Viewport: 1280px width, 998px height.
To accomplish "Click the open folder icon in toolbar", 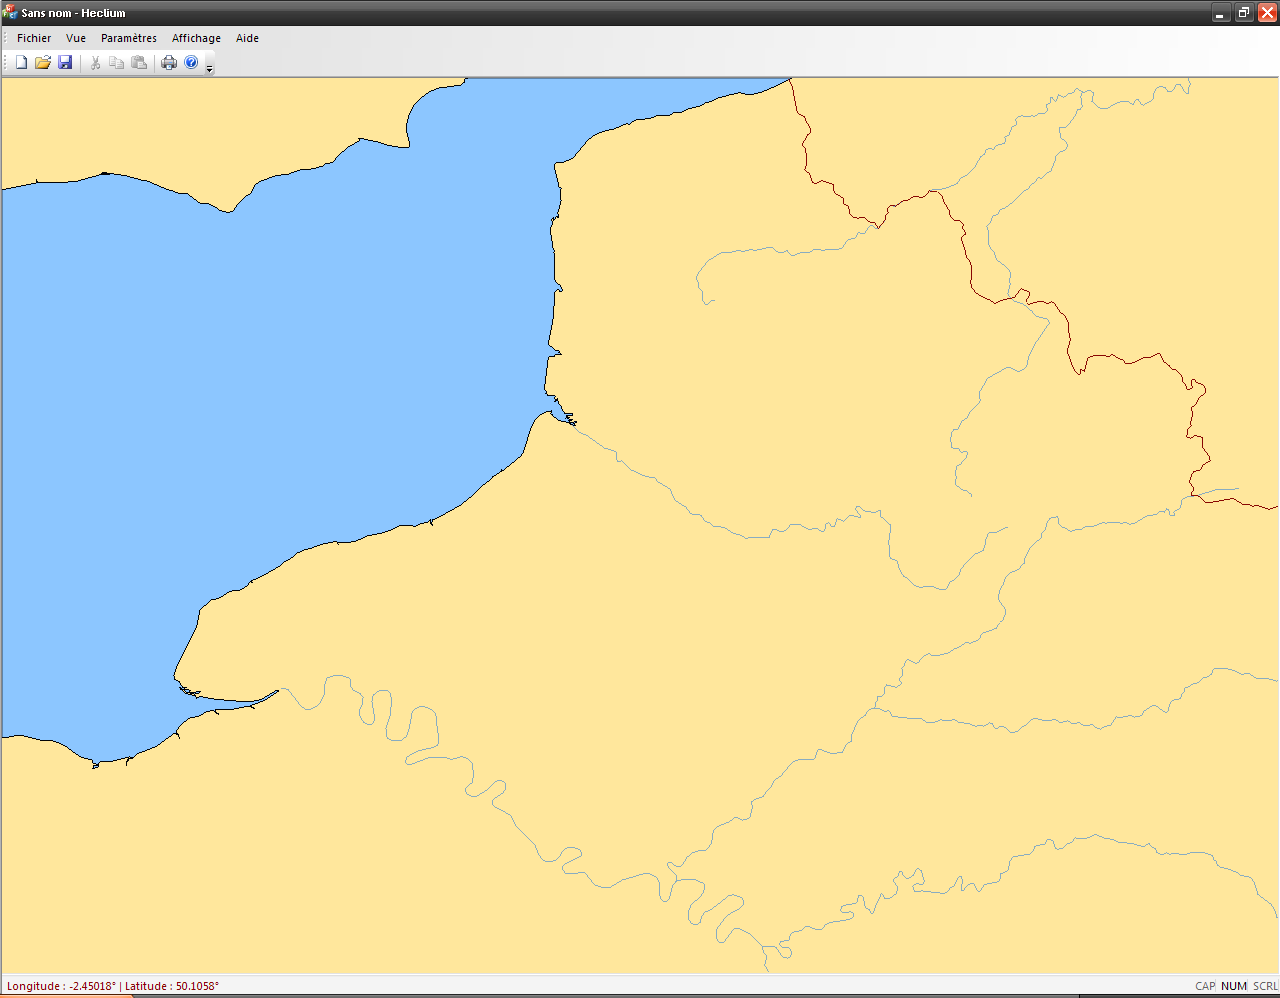I will click(43, 63).
